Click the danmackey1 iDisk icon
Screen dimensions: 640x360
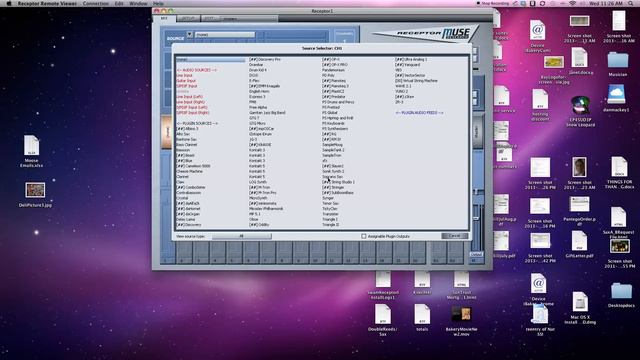tap(616, 98)
